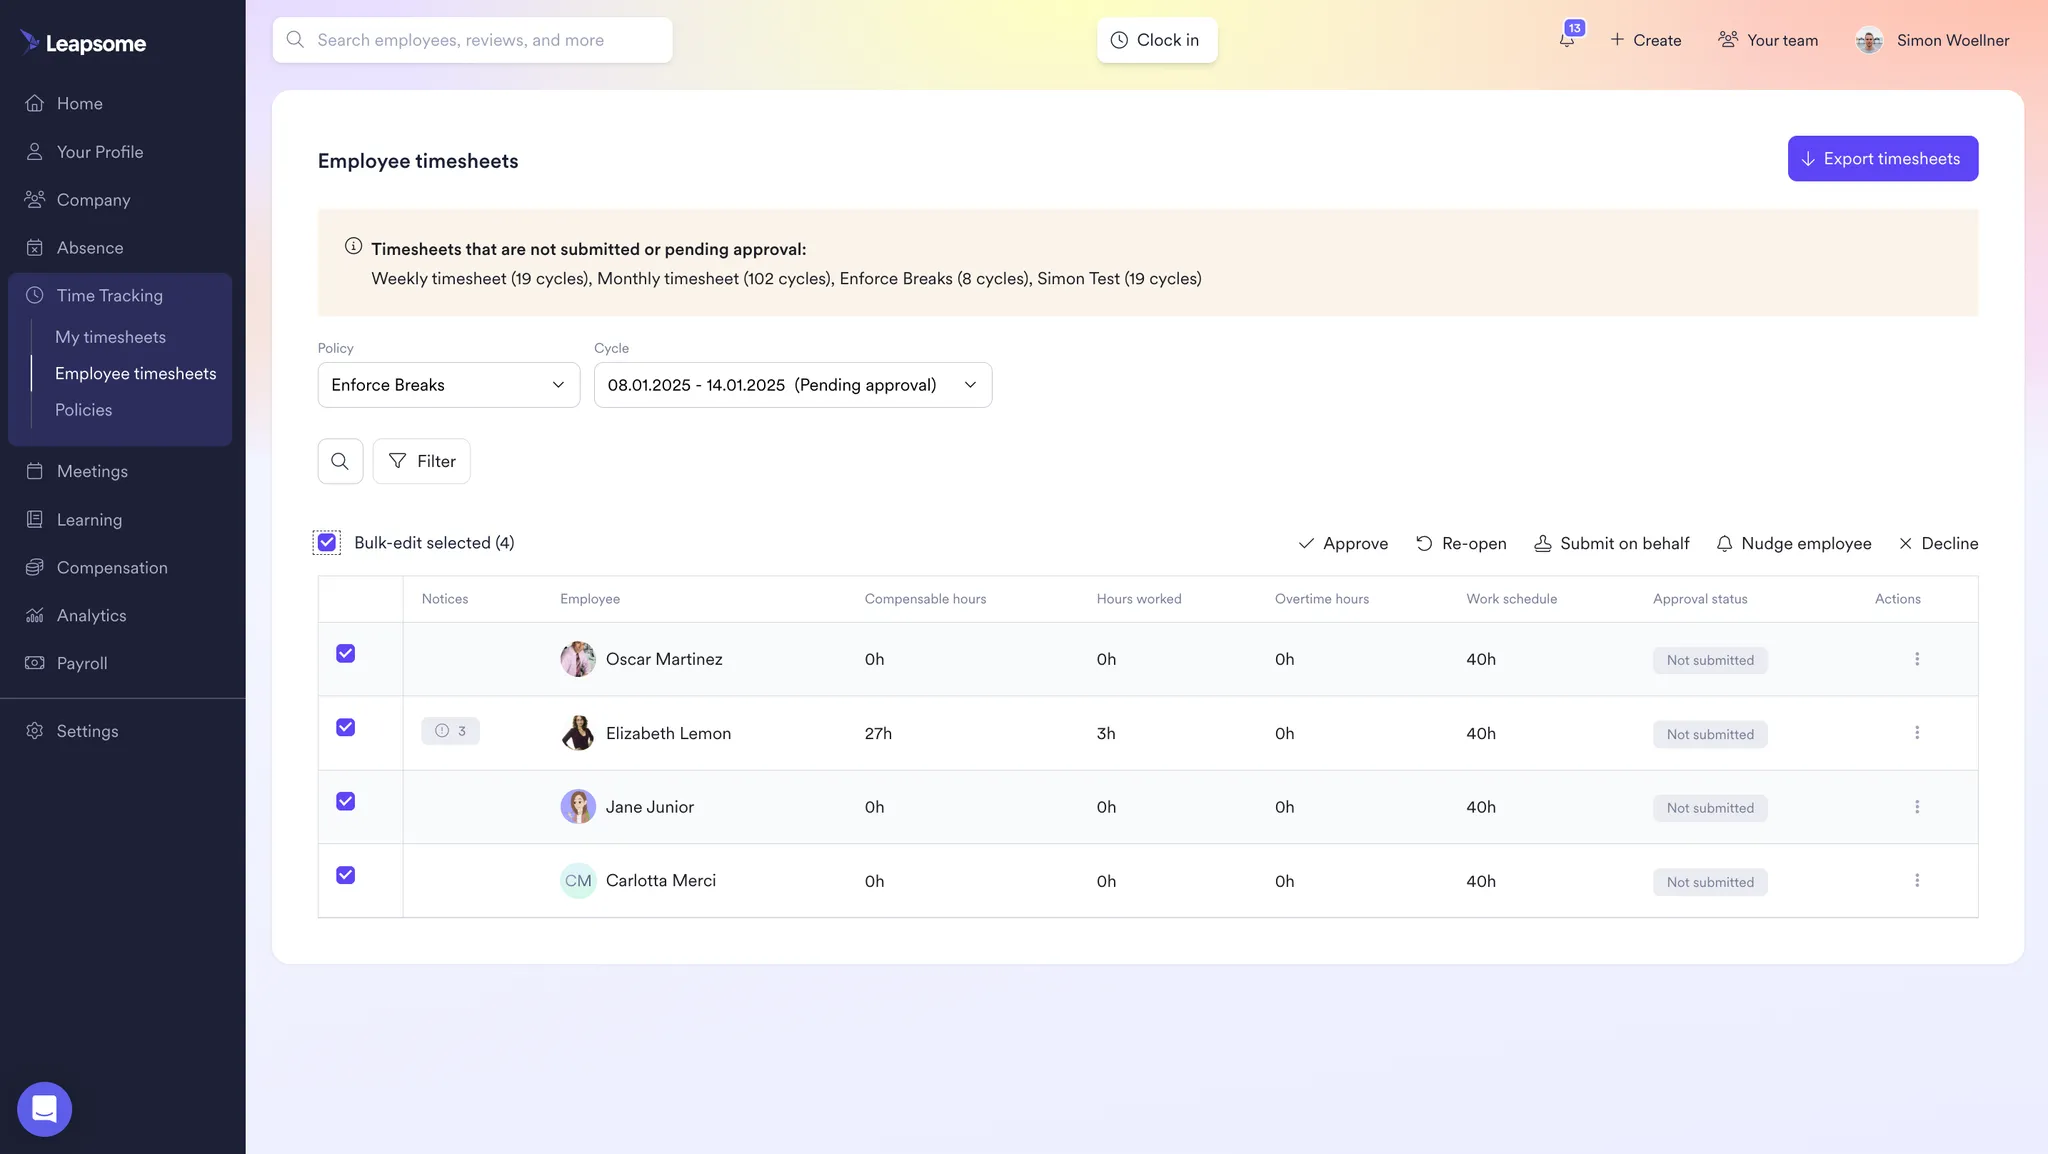The width and height of the screenshot is (2048, 1154).
Task: Select the Time Tracking icon in sidebar
Action: 35,295
